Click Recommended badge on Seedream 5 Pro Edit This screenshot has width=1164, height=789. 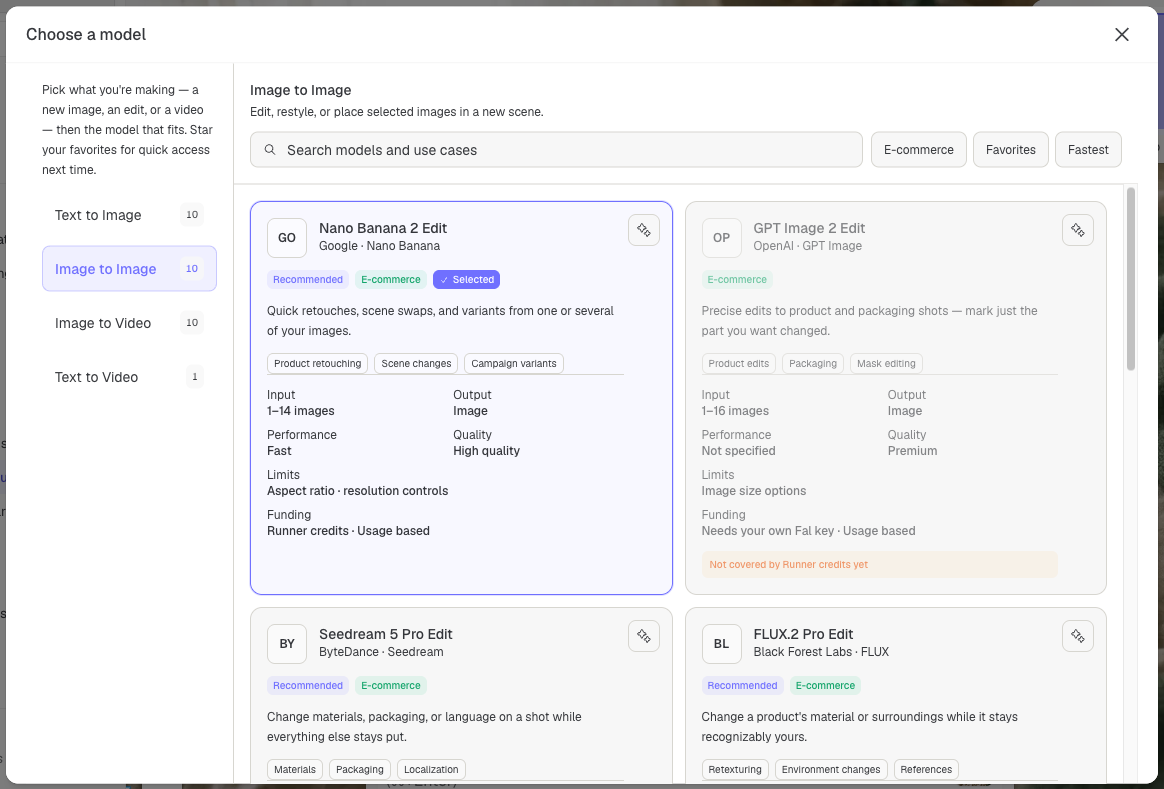coord(307,686)
